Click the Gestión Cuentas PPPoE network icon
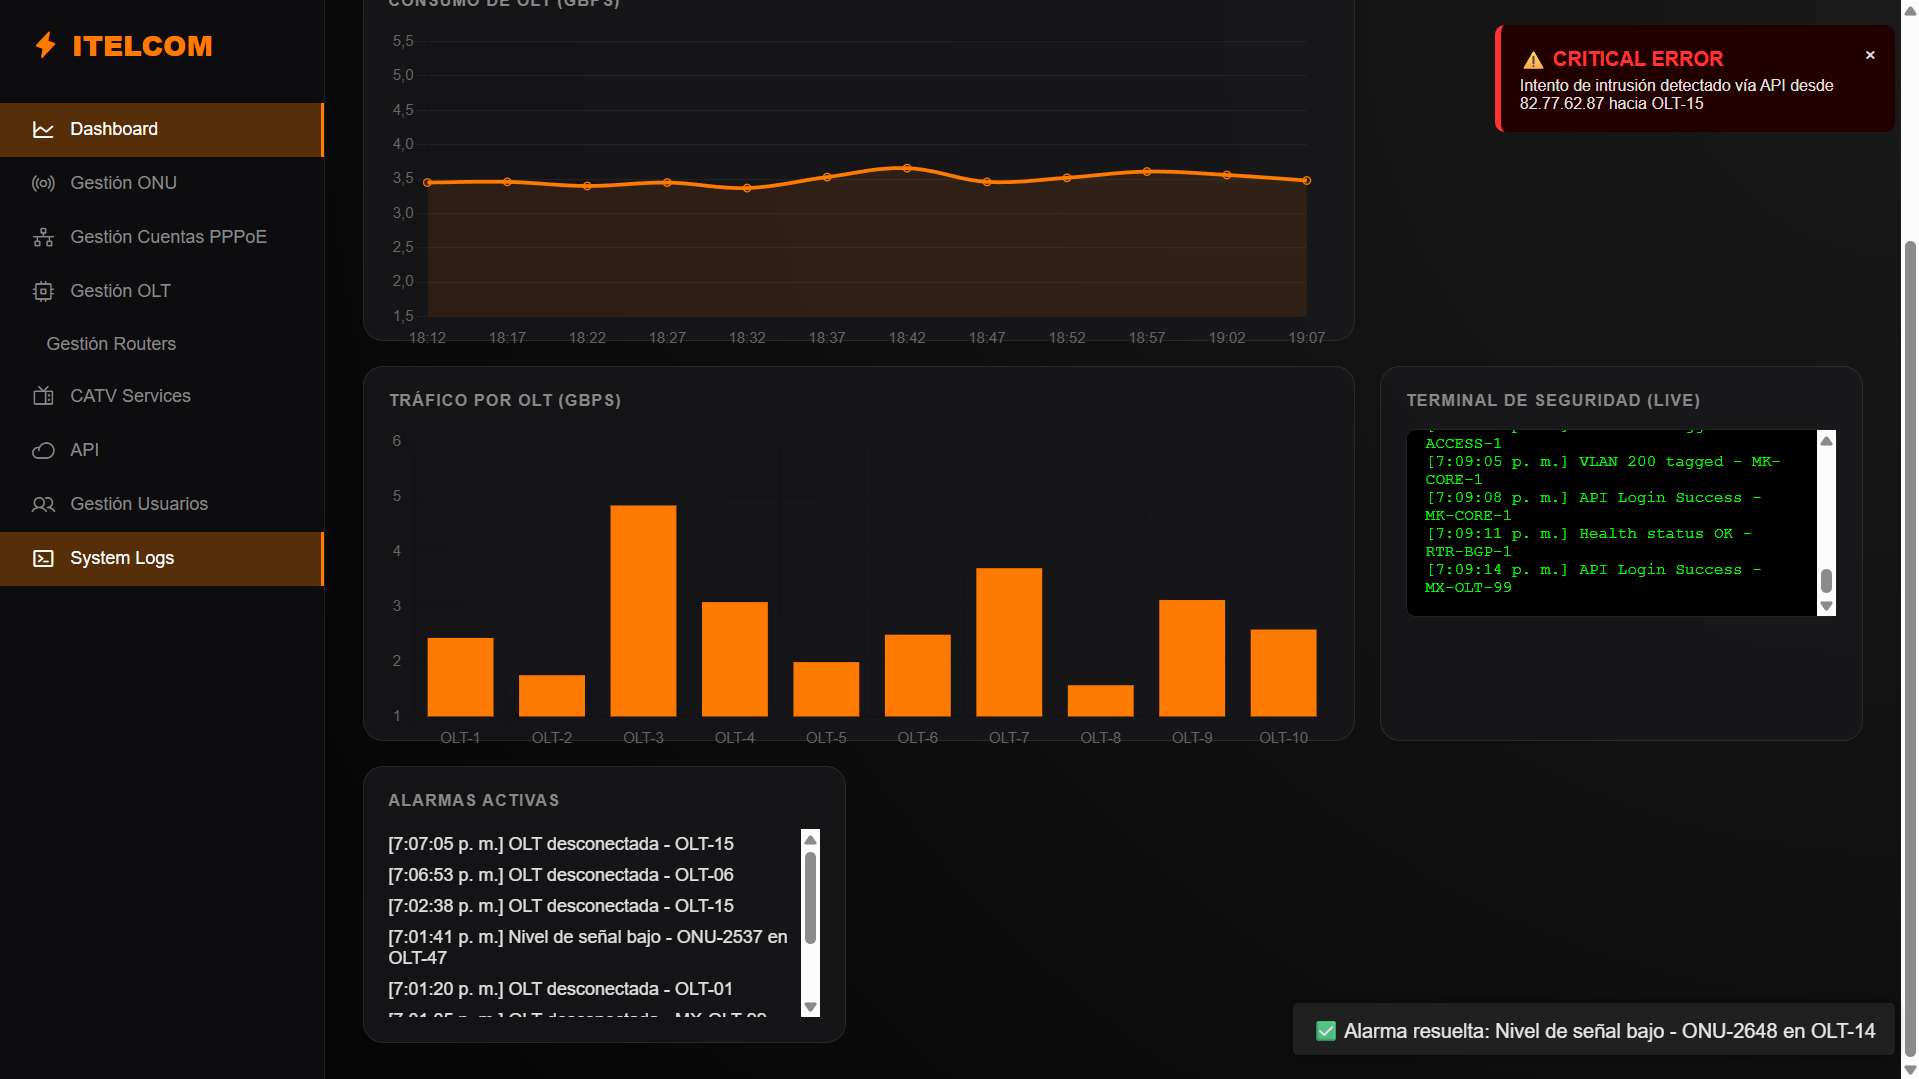This screenshot has height=1079, width=1919. click(43, 238)
